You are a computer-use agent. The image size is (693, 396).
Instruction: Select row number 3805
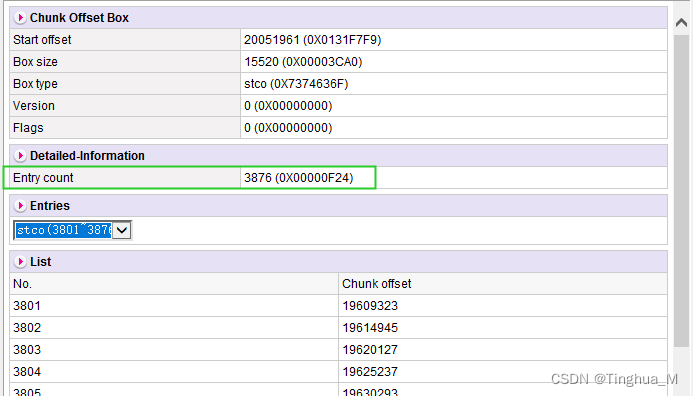coord(27,392)
